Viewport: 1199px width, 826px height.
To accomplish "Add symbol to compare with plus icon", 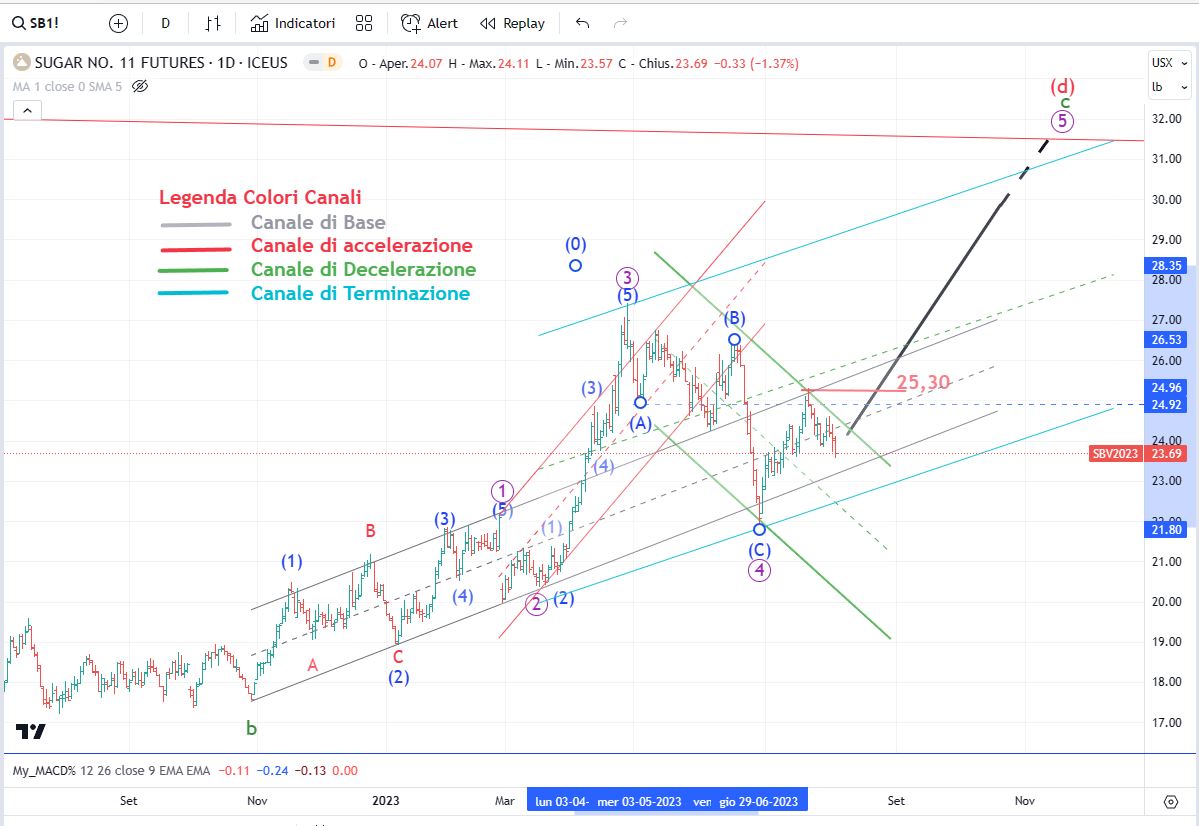I will tap(119, 24).
